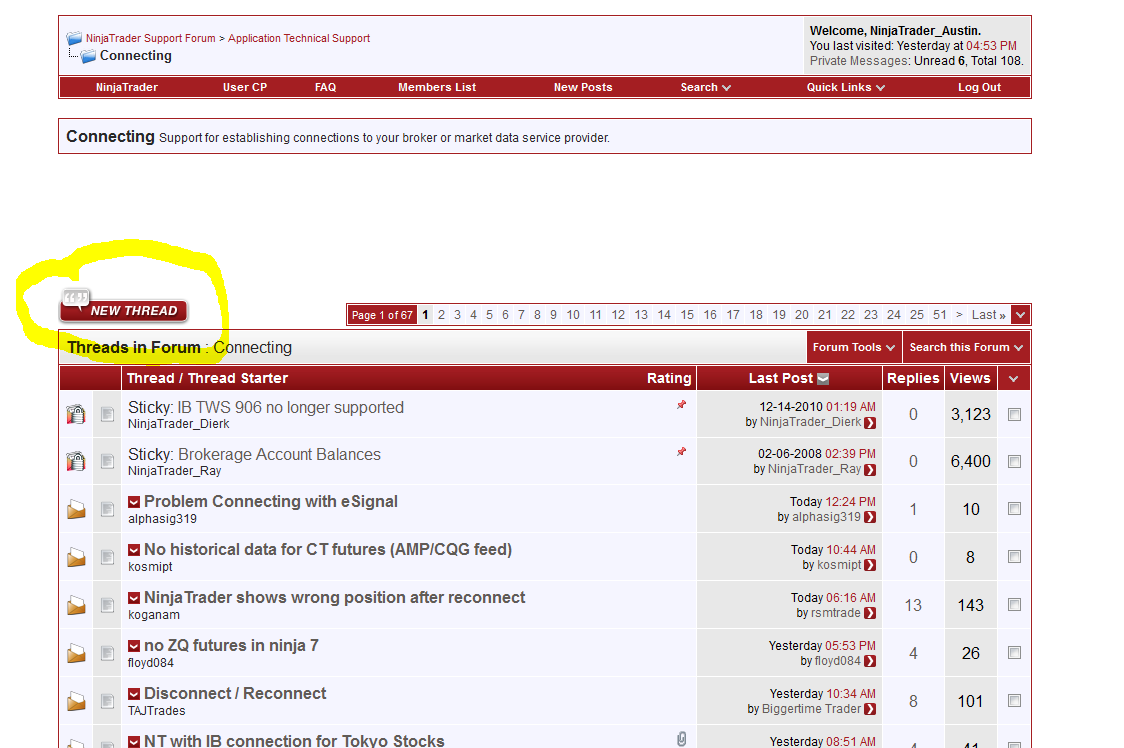The height and width of the screenshot is (748, 1124).
Task: Mark the Disconnect / Reconnect thread checkbox
Action: coord(1014,701)
